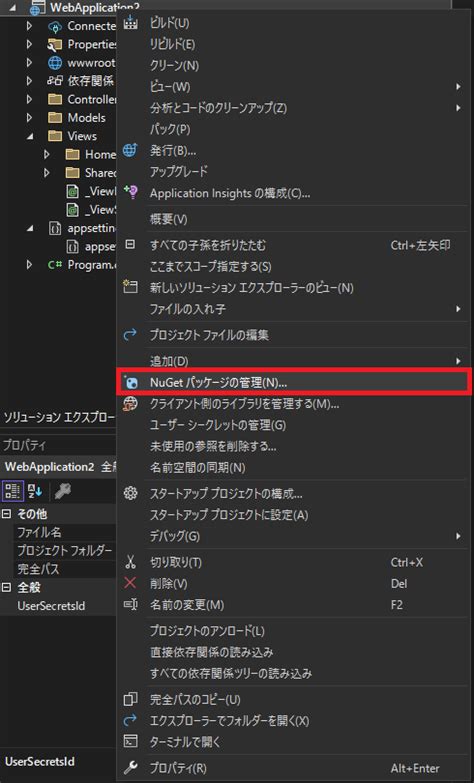The height and width of the screenshot is (783, 474).
Task: Collapse the その他 property category
Action: [6, 513]
